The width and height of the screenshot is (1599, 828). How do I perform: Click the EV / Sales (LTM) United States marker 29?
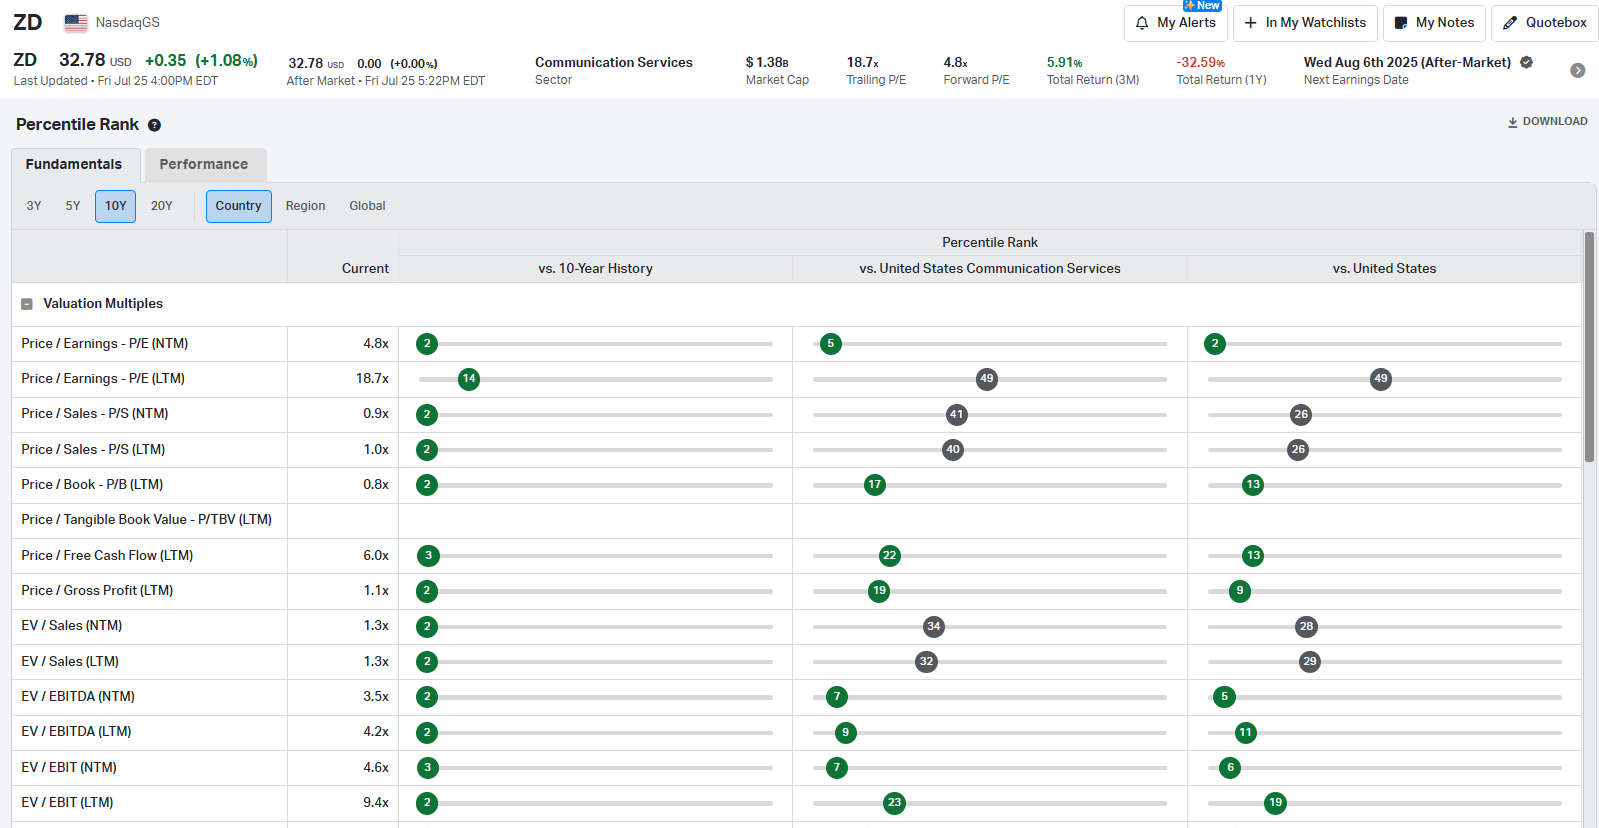point(1310,662)
